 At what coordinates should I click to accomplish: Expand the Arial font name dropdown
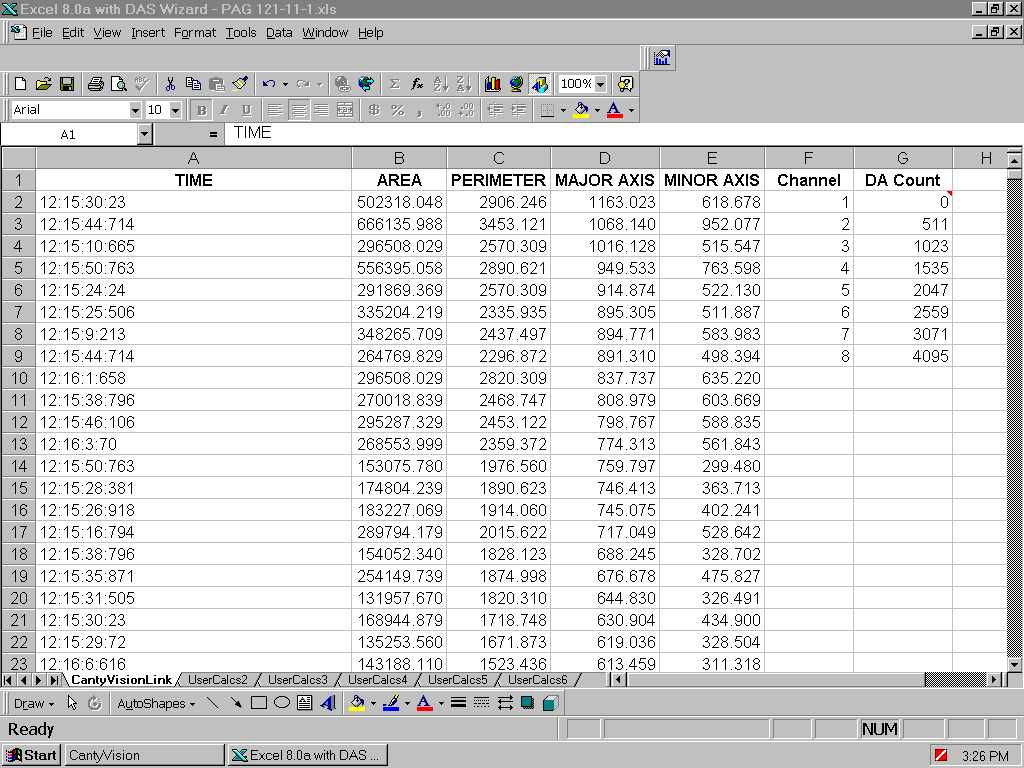tap(135, 110)
